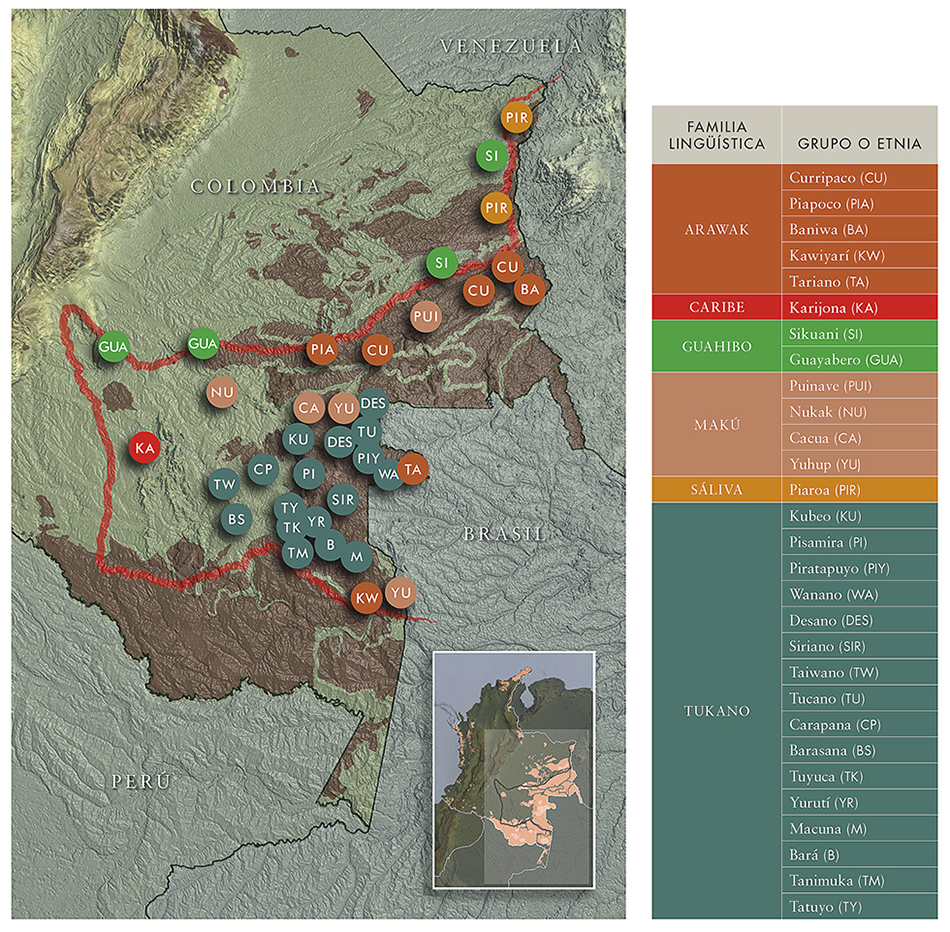Click the red KA Karijona marker
This screenshot has height=932, width=950.
(144, 448)
